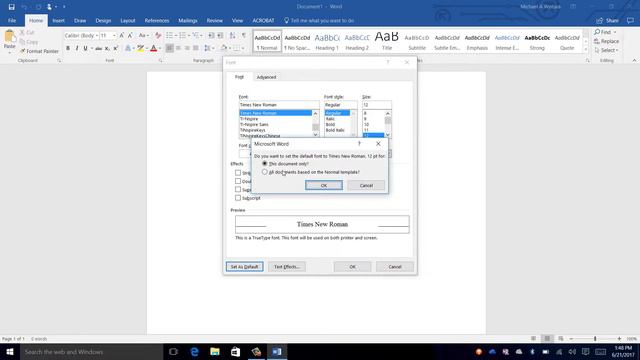The width and height of the screenshot is (640, 360).
Task: Open the ribbon font name dropdown
Action: tap(97, 36)
